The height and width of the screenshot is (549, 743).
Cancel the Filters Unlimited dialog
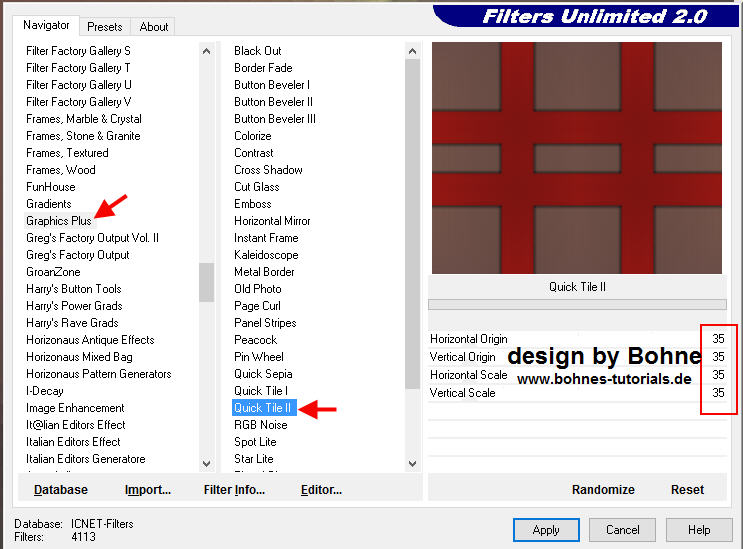tap(623, 530)
